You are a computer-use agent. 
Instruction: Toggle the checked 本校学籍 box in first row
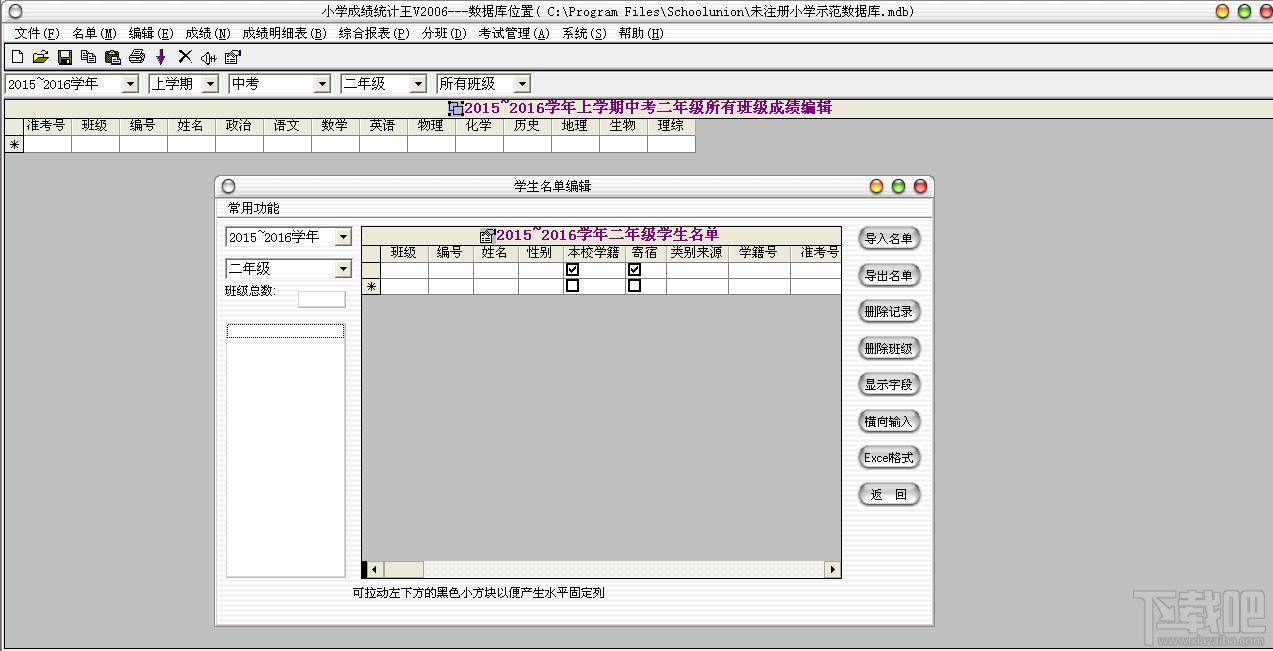(x=572, y=269)
